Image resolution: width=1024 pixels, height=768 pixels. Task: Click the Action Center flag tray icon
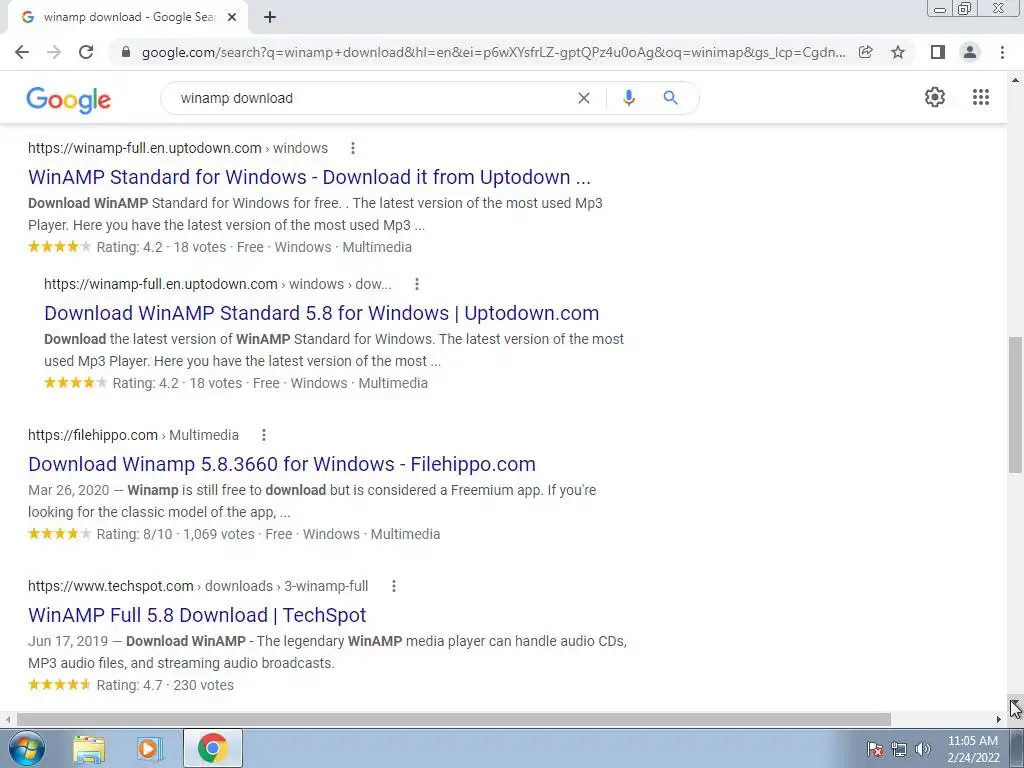point(875,749)
